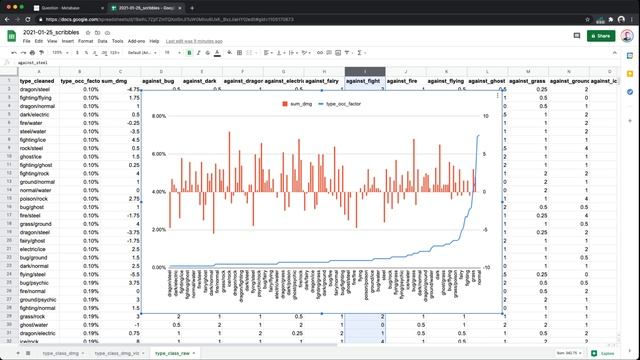Open the chart's three-dot options menu

coord(497,96)
